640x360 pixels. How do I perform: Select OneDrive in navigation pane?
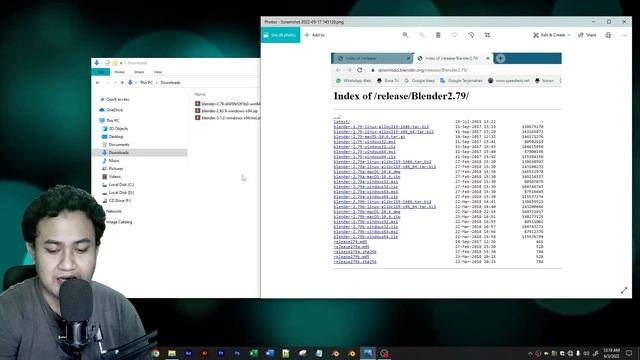(x=111, y=110)
